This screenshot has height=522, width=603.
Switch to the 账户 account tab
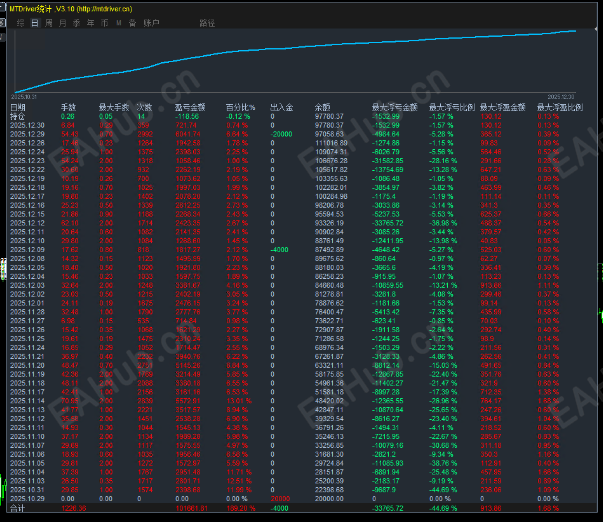click(151, 23)
